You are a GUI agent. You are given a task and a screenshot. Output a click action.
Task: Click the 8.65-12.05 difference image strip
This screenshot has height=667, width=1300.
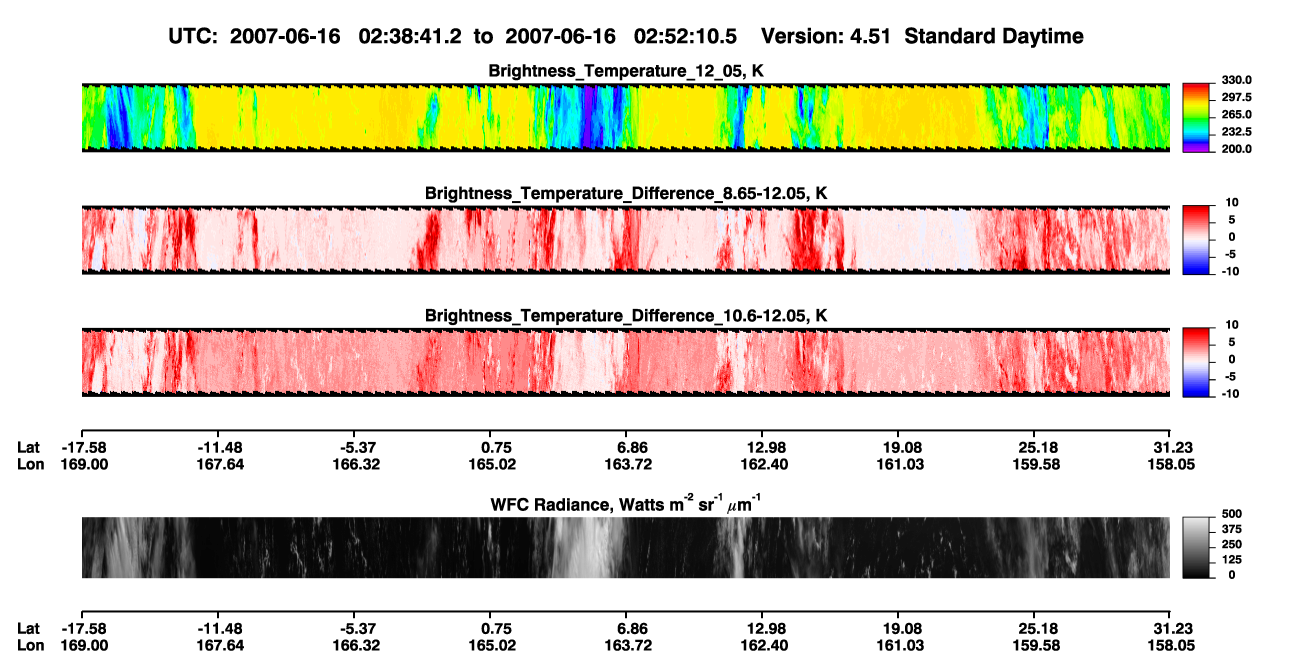pyautogui.click(x=625, y=240)
